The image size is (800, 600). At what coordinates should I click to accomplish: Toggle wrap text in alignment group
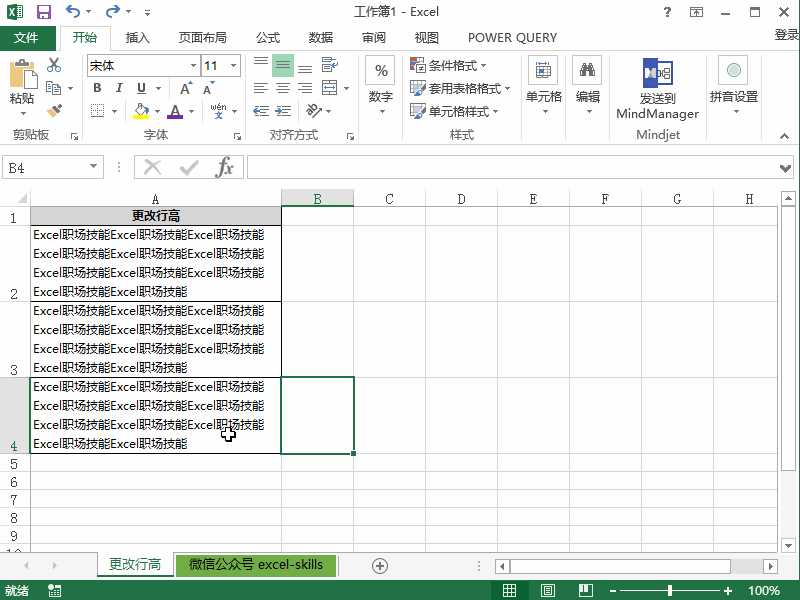pos(329,64)
